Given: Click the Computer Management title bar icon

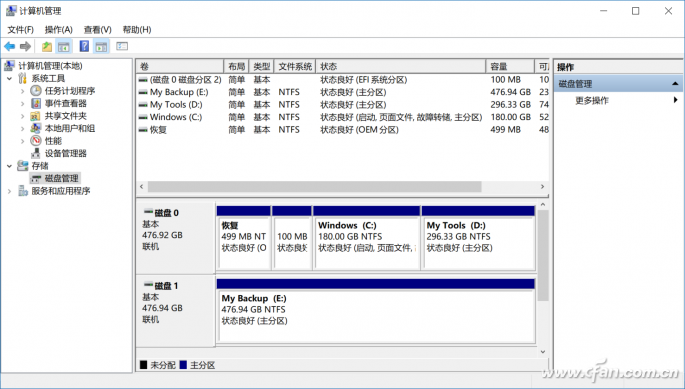Looking at the screenshot, I should pyautogui.click(x=11, y=10).
